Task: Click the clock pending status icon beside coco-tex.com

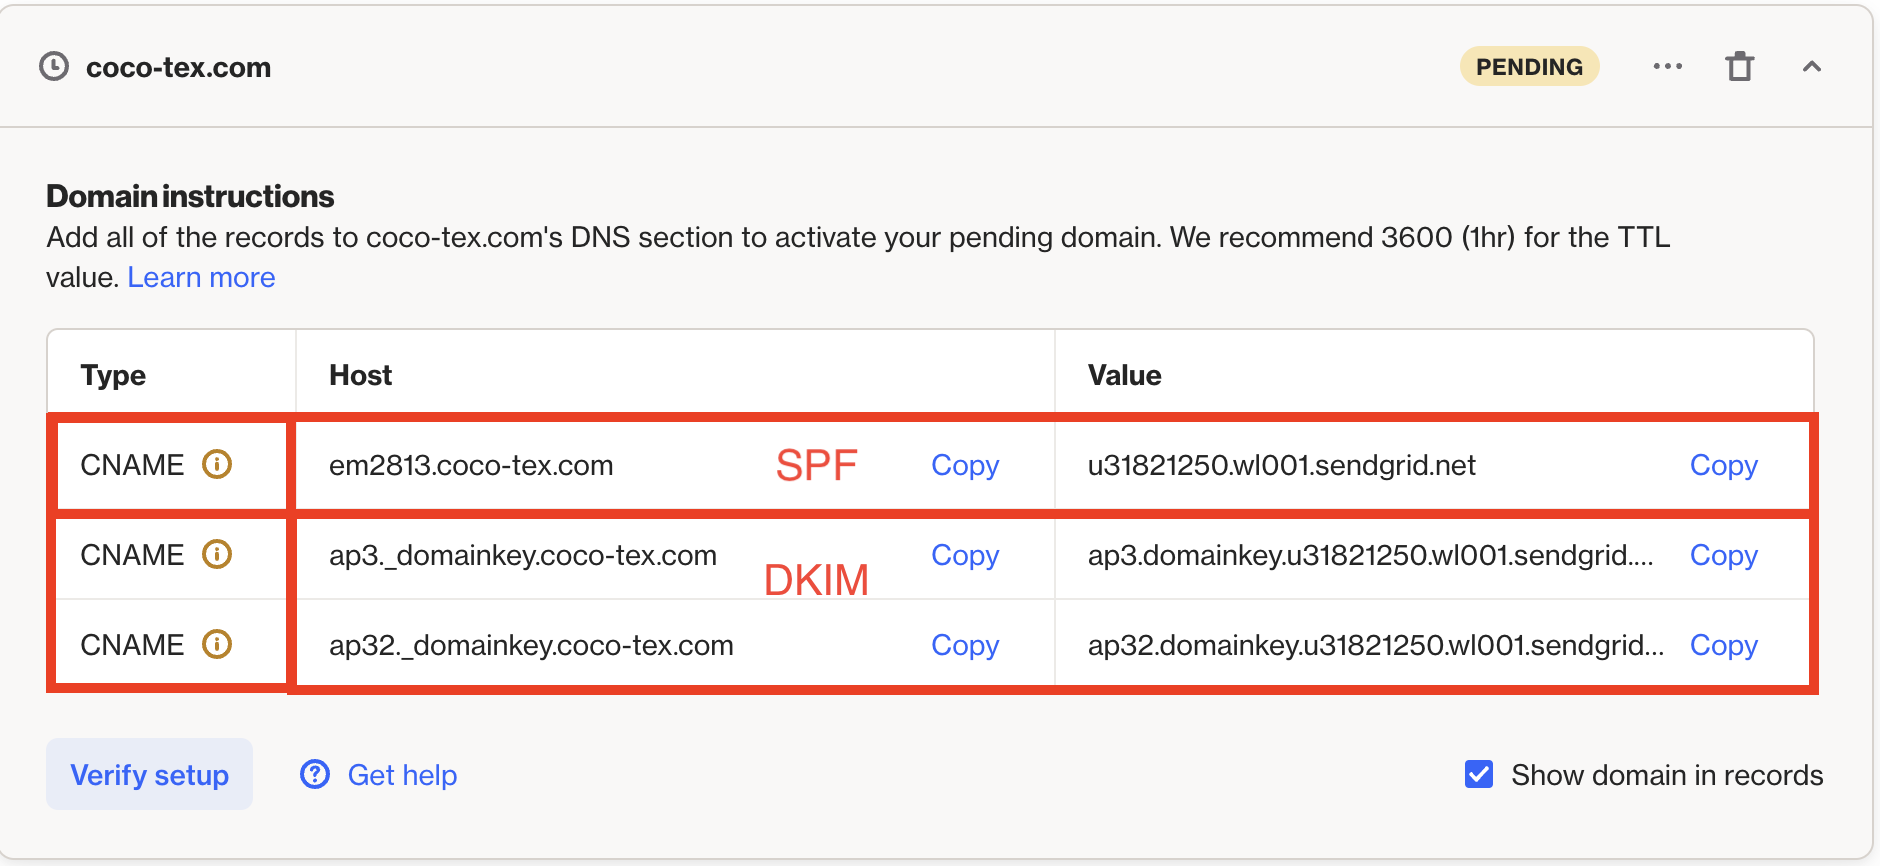Action: pos(52,66)
